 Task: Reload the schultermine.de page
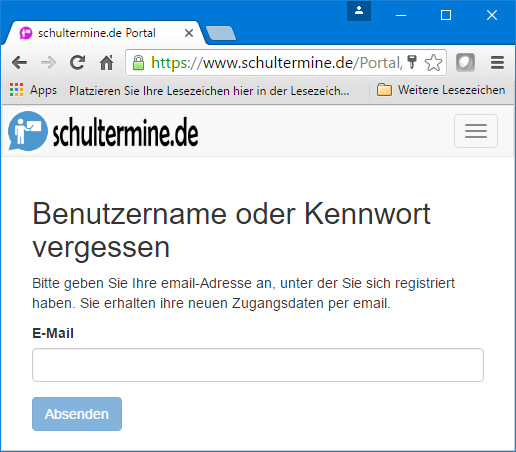tap(78, 62)
